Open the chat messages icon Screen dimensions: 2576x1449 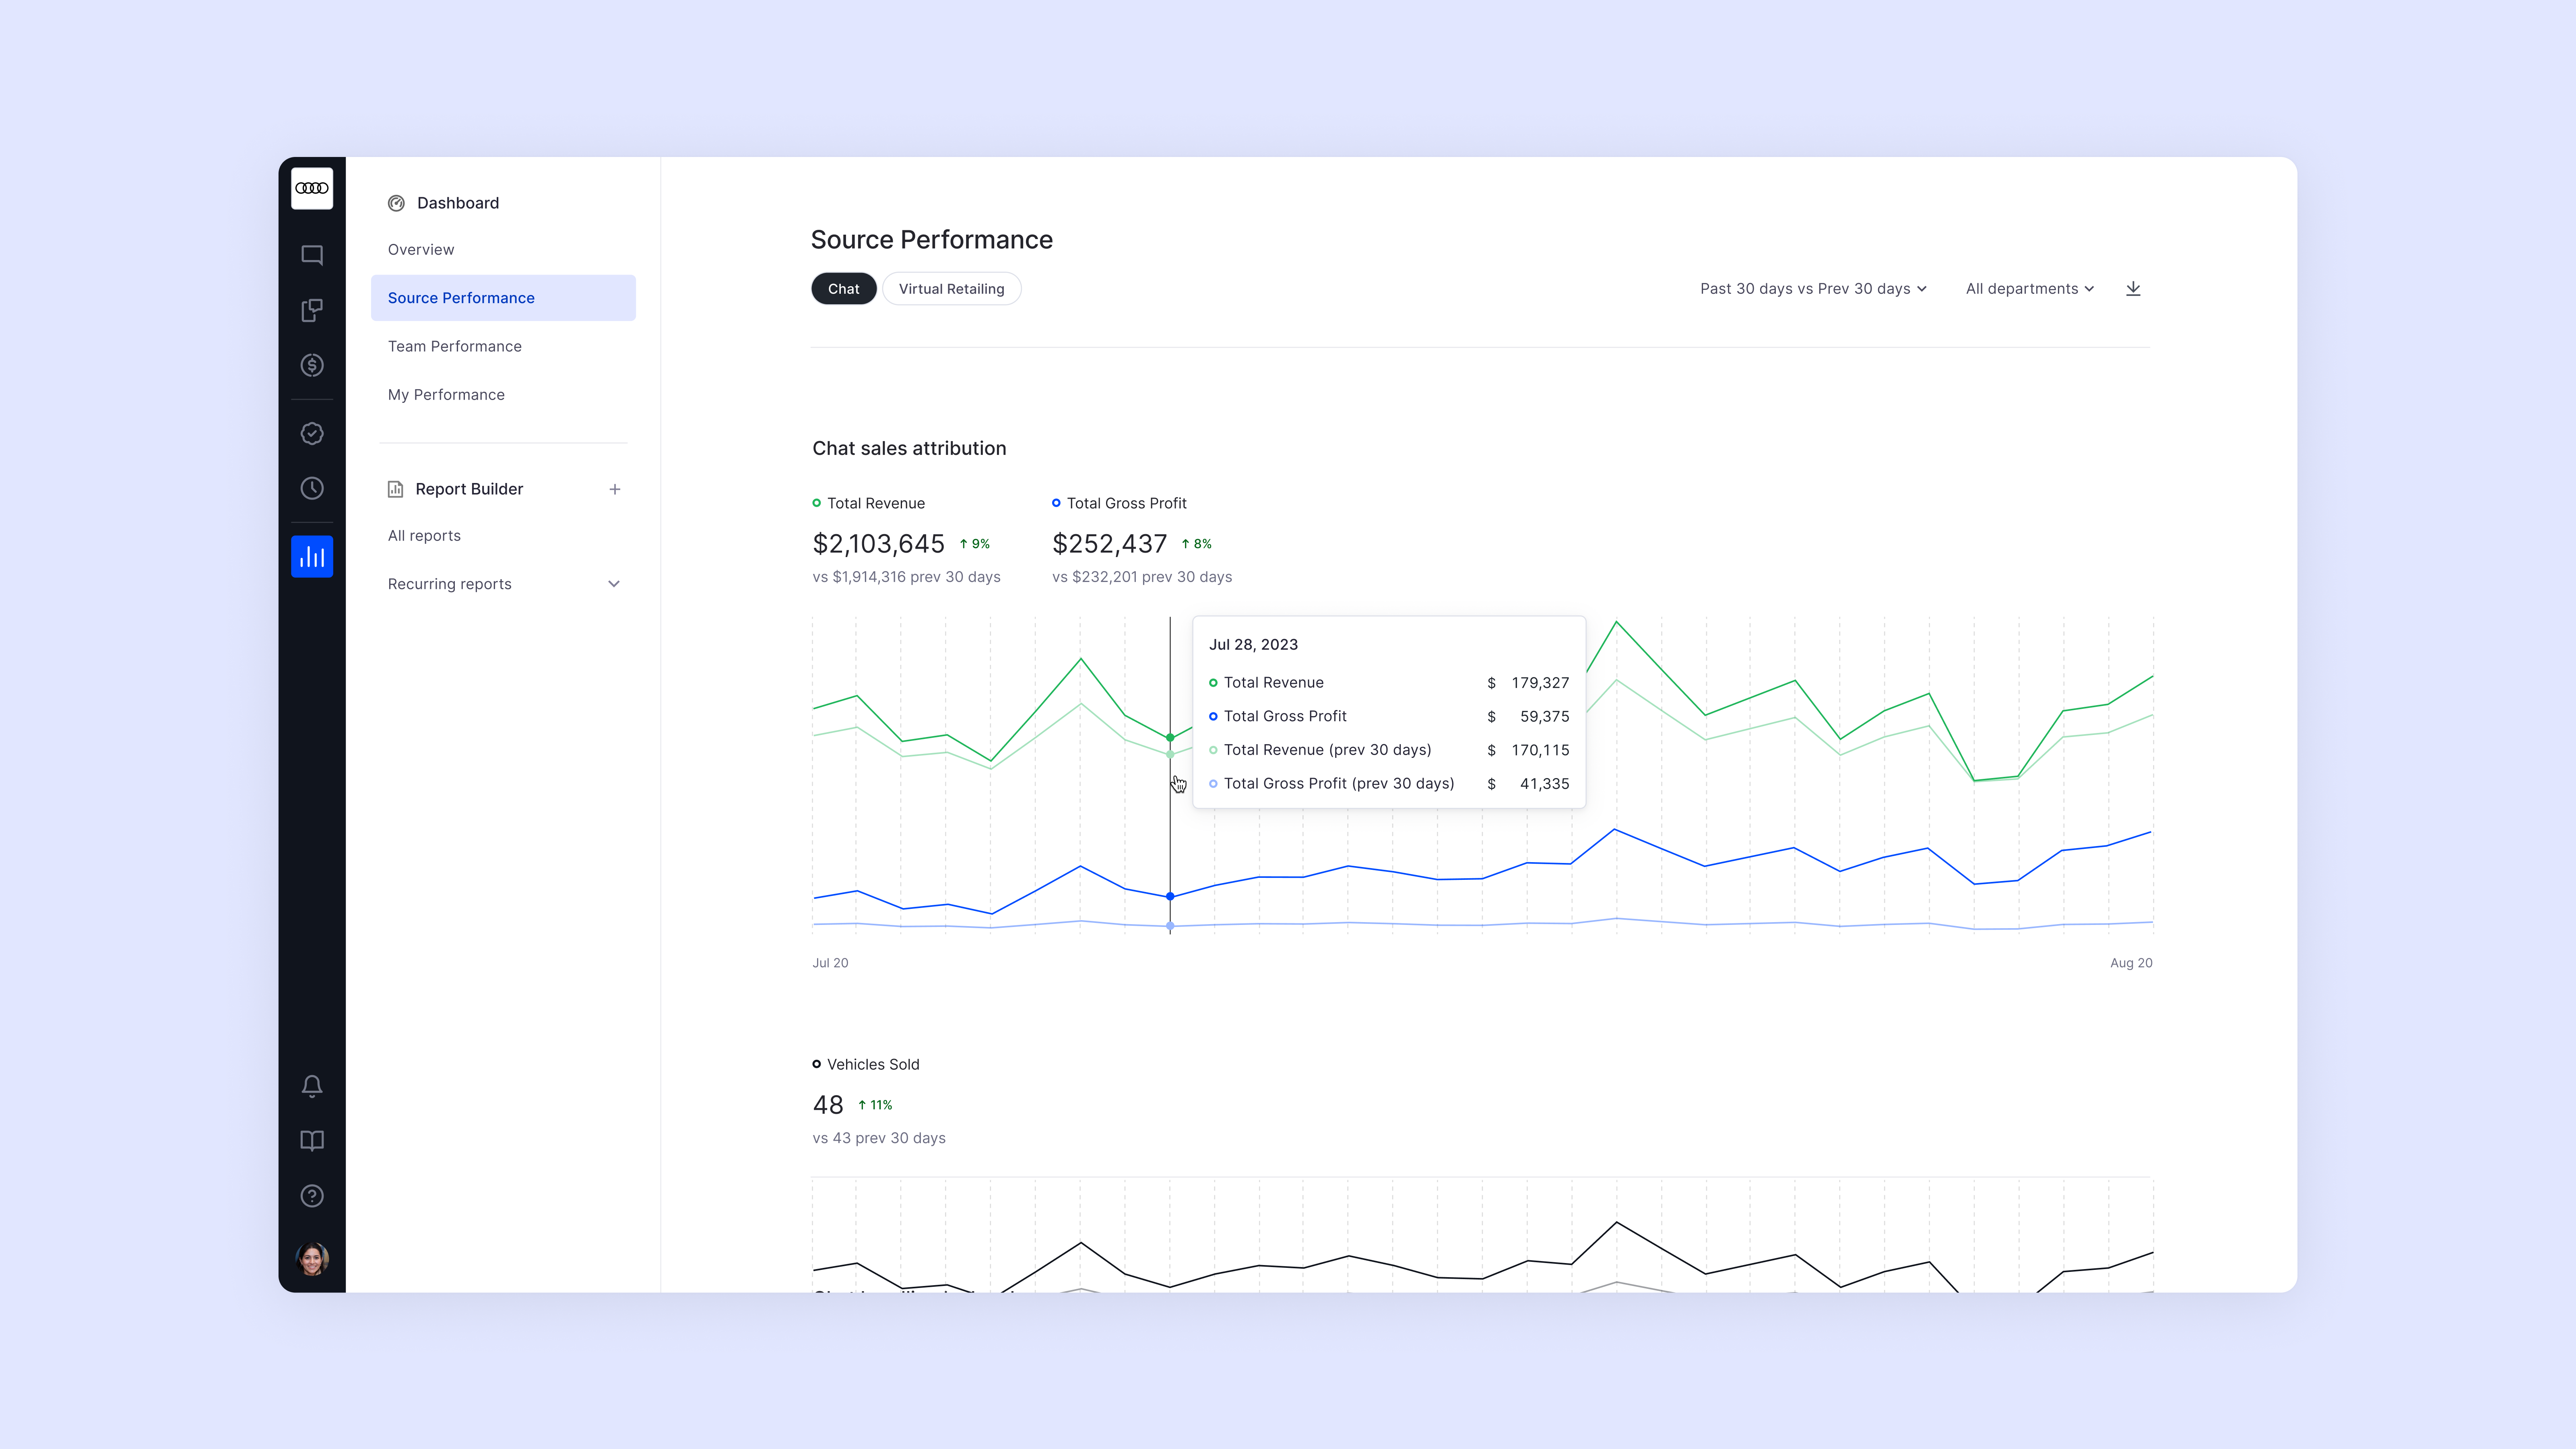pos(312,255)
